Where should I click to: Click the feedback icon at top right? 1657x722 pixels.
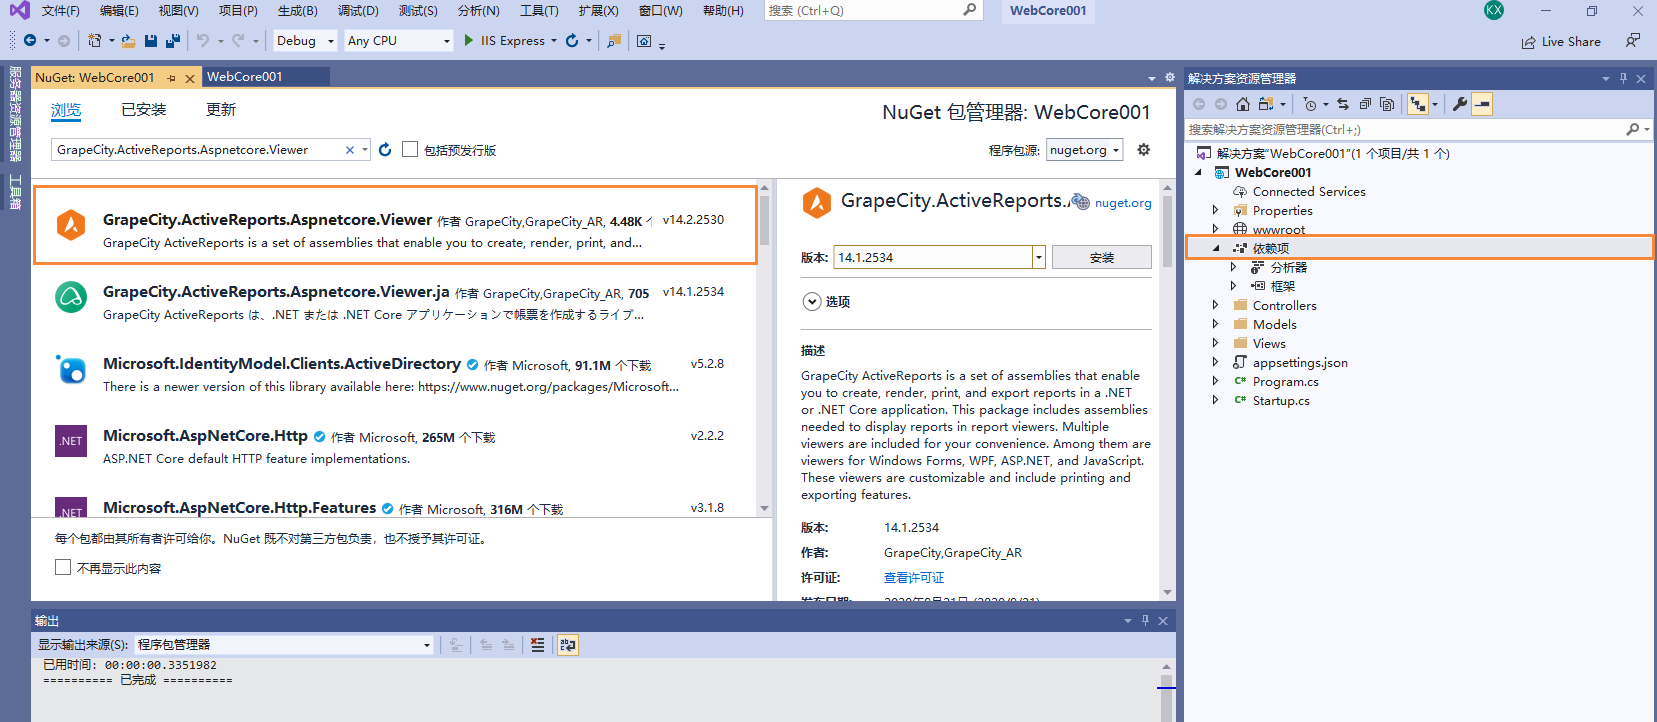point(1633,41)
